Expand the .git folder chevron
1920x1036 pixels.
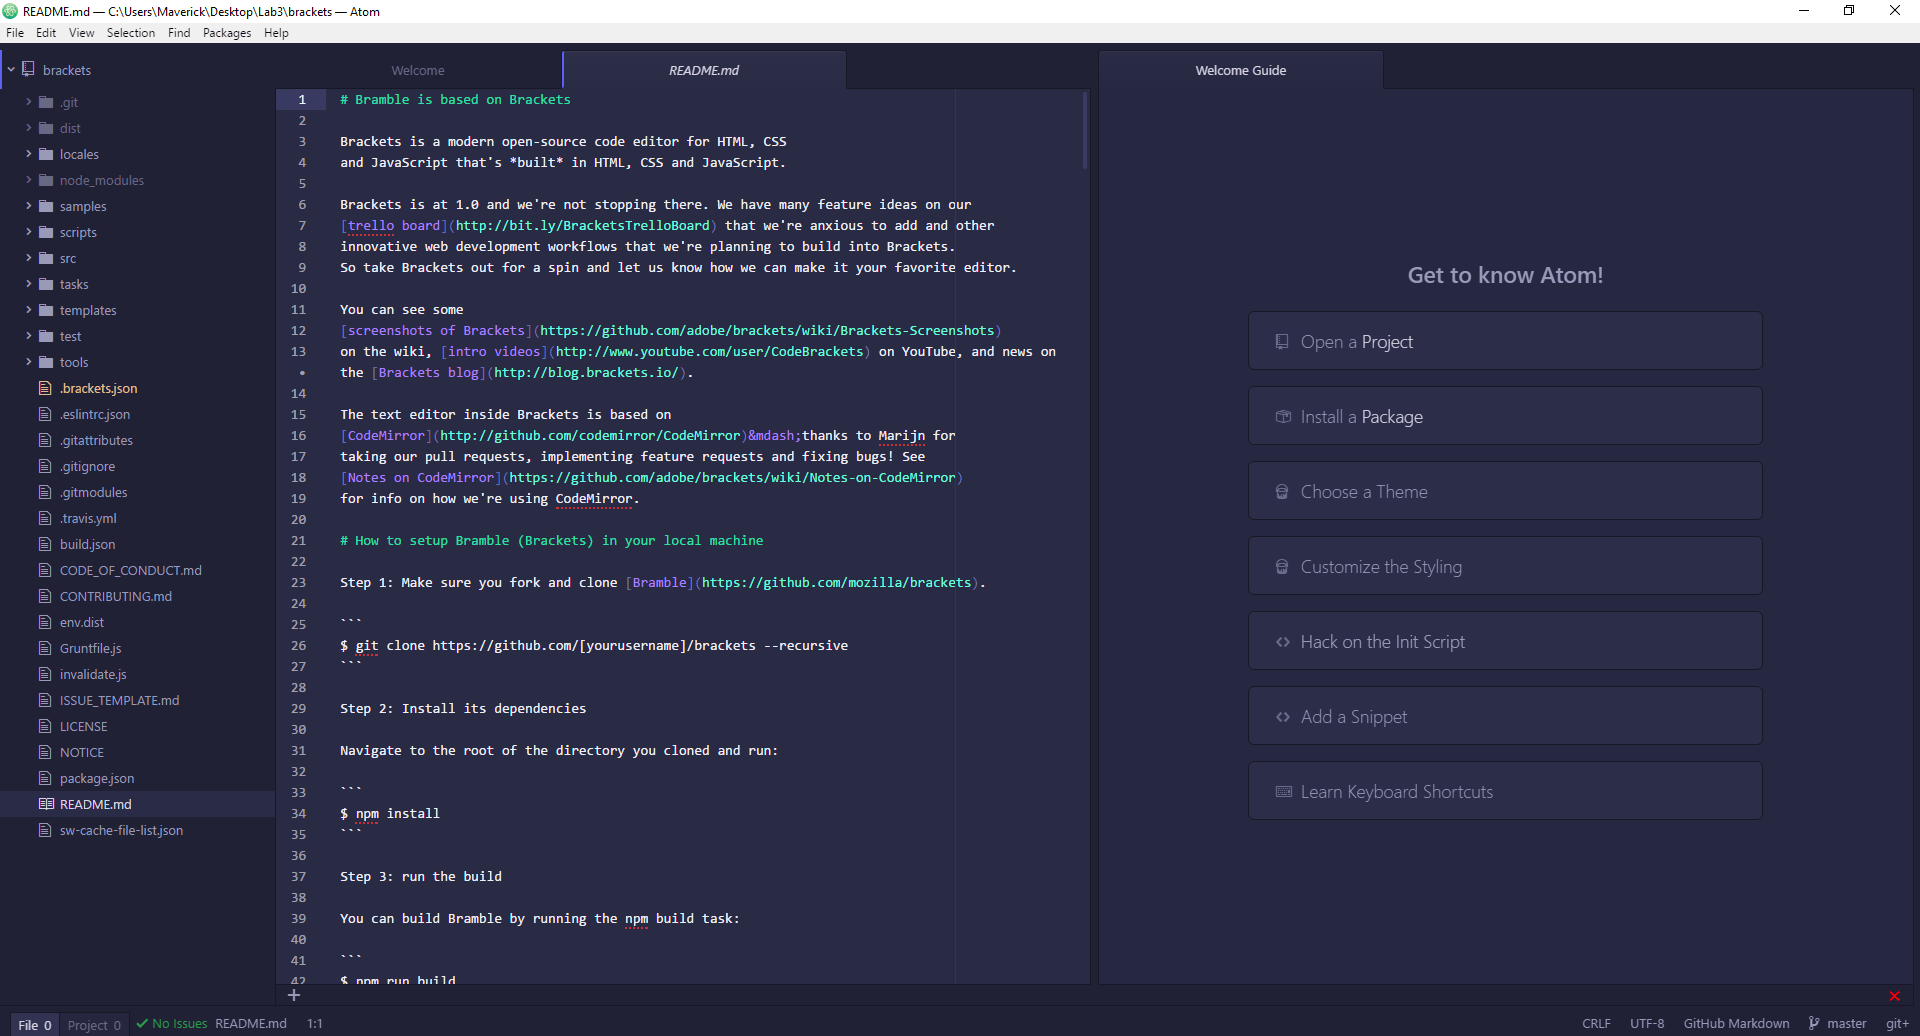tap(29, 102)
